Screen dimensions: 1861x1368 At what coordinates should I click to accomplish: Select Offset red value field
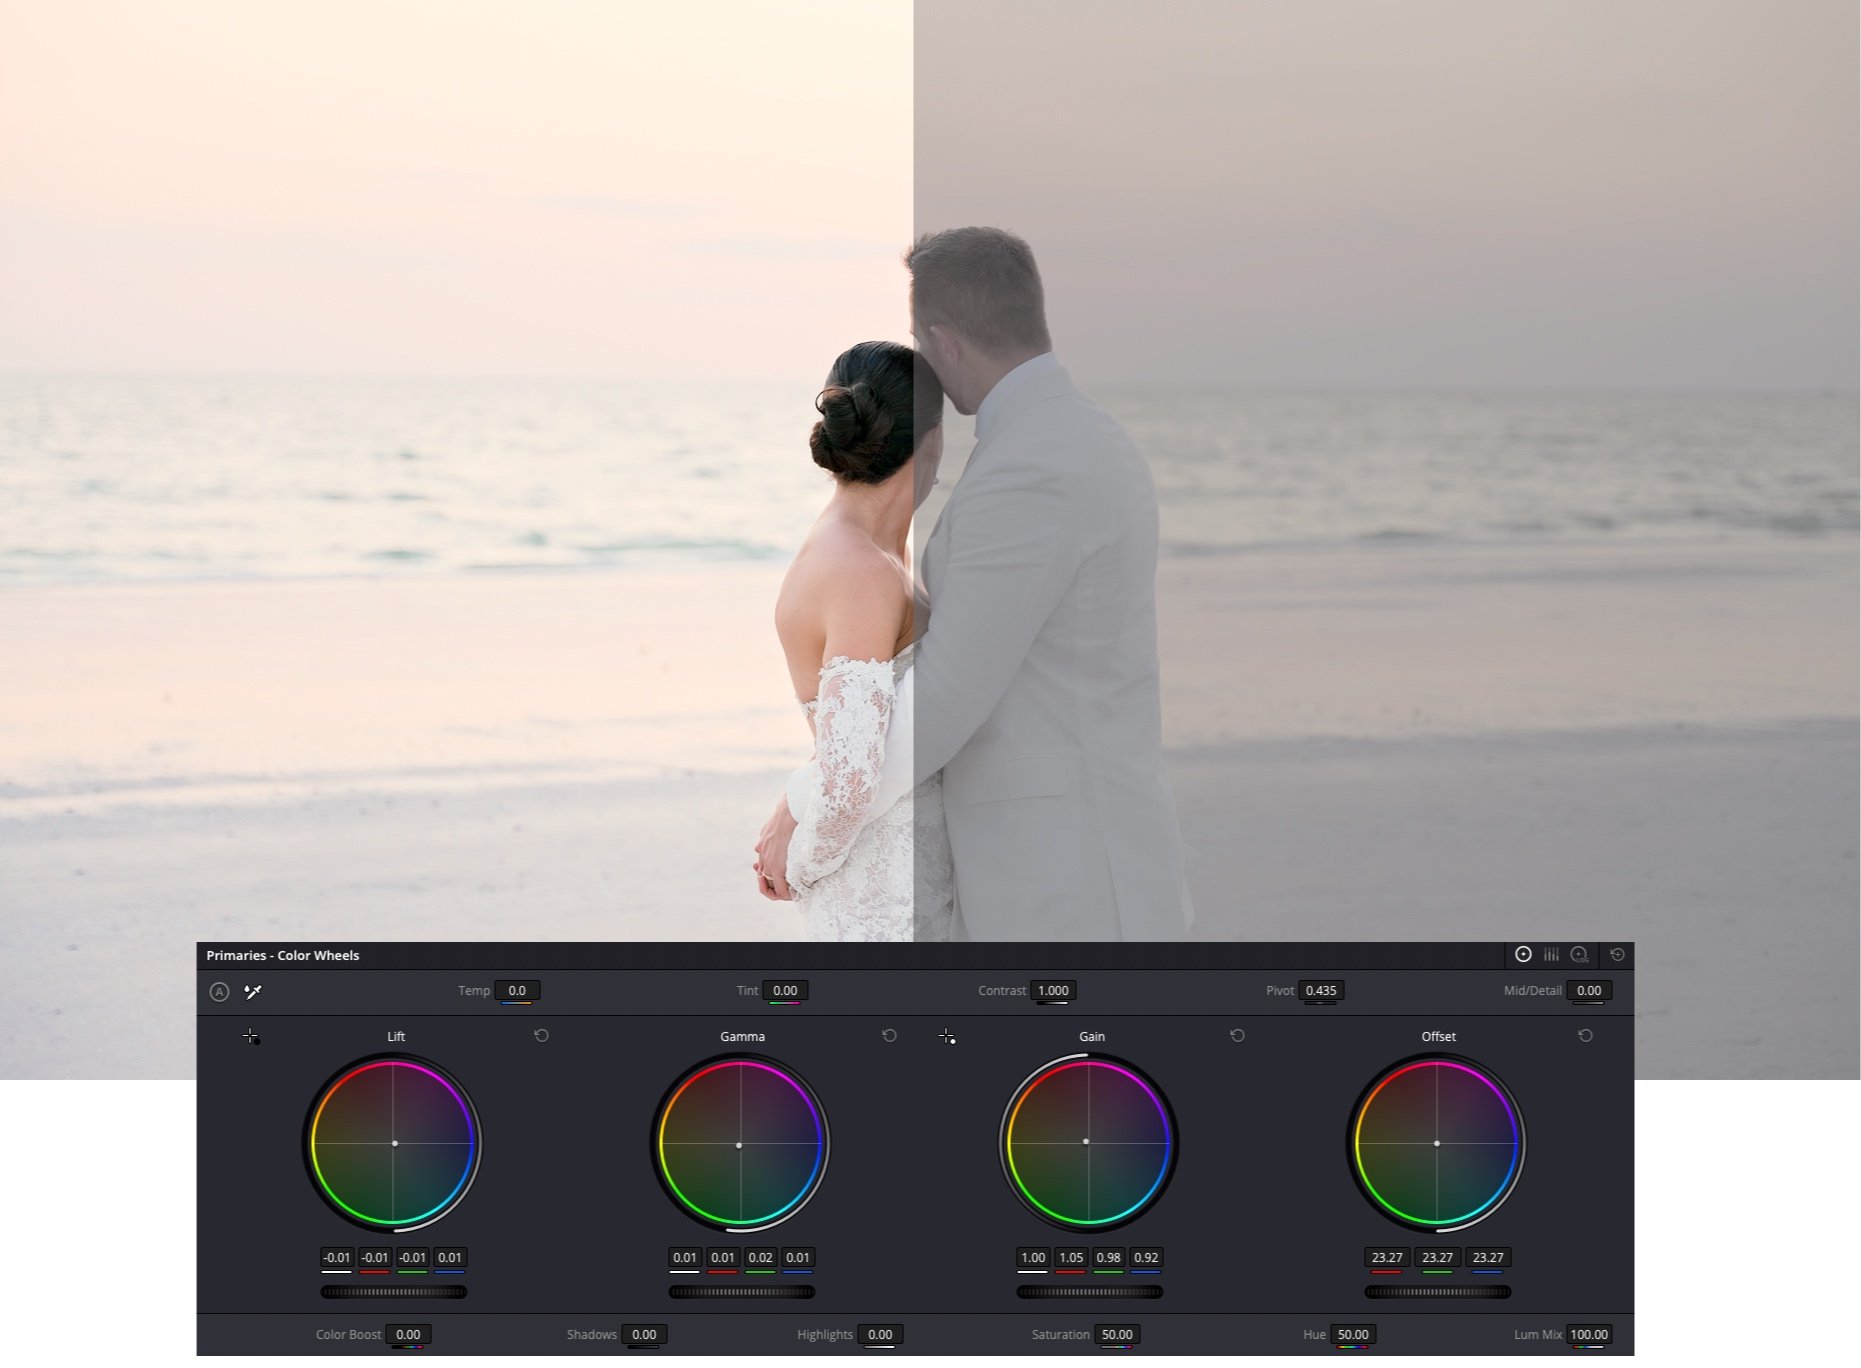pyautogui.click(x=1387, y=1258)
